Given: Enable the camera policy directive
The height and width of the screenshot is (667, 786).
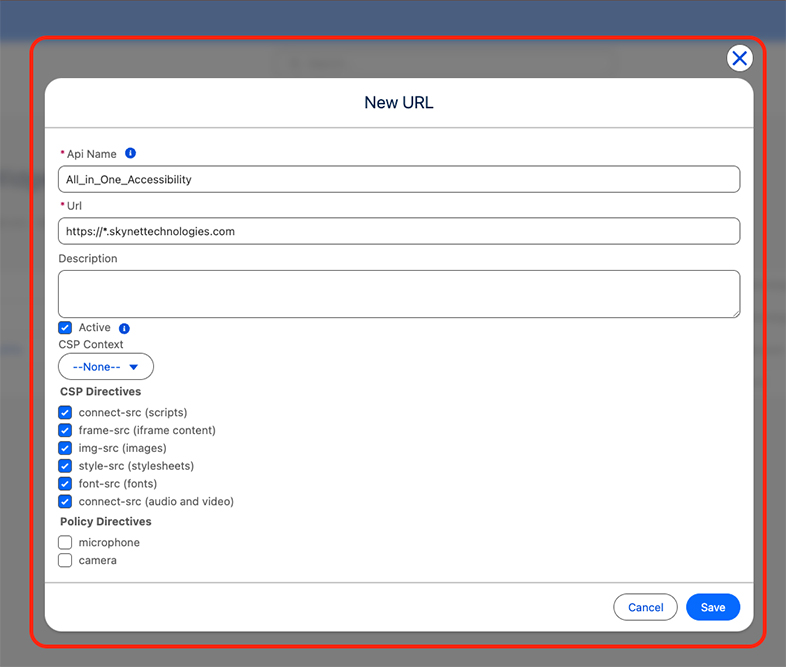Looking at the screenshot, I should pyautogui.click(x=65, y=560).
